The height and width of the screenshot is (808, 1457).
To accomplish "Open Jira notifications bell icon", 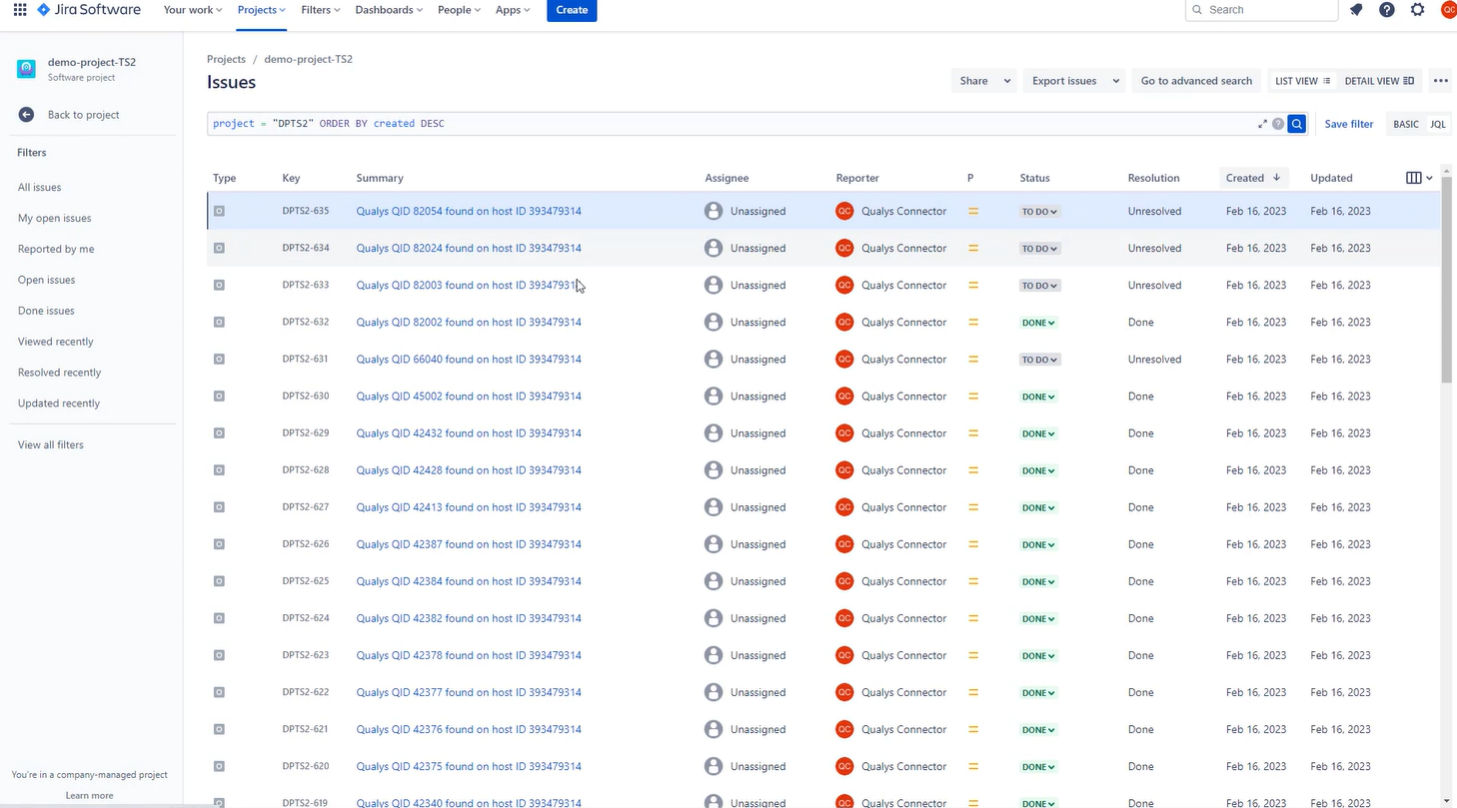I will [1356, 10].
